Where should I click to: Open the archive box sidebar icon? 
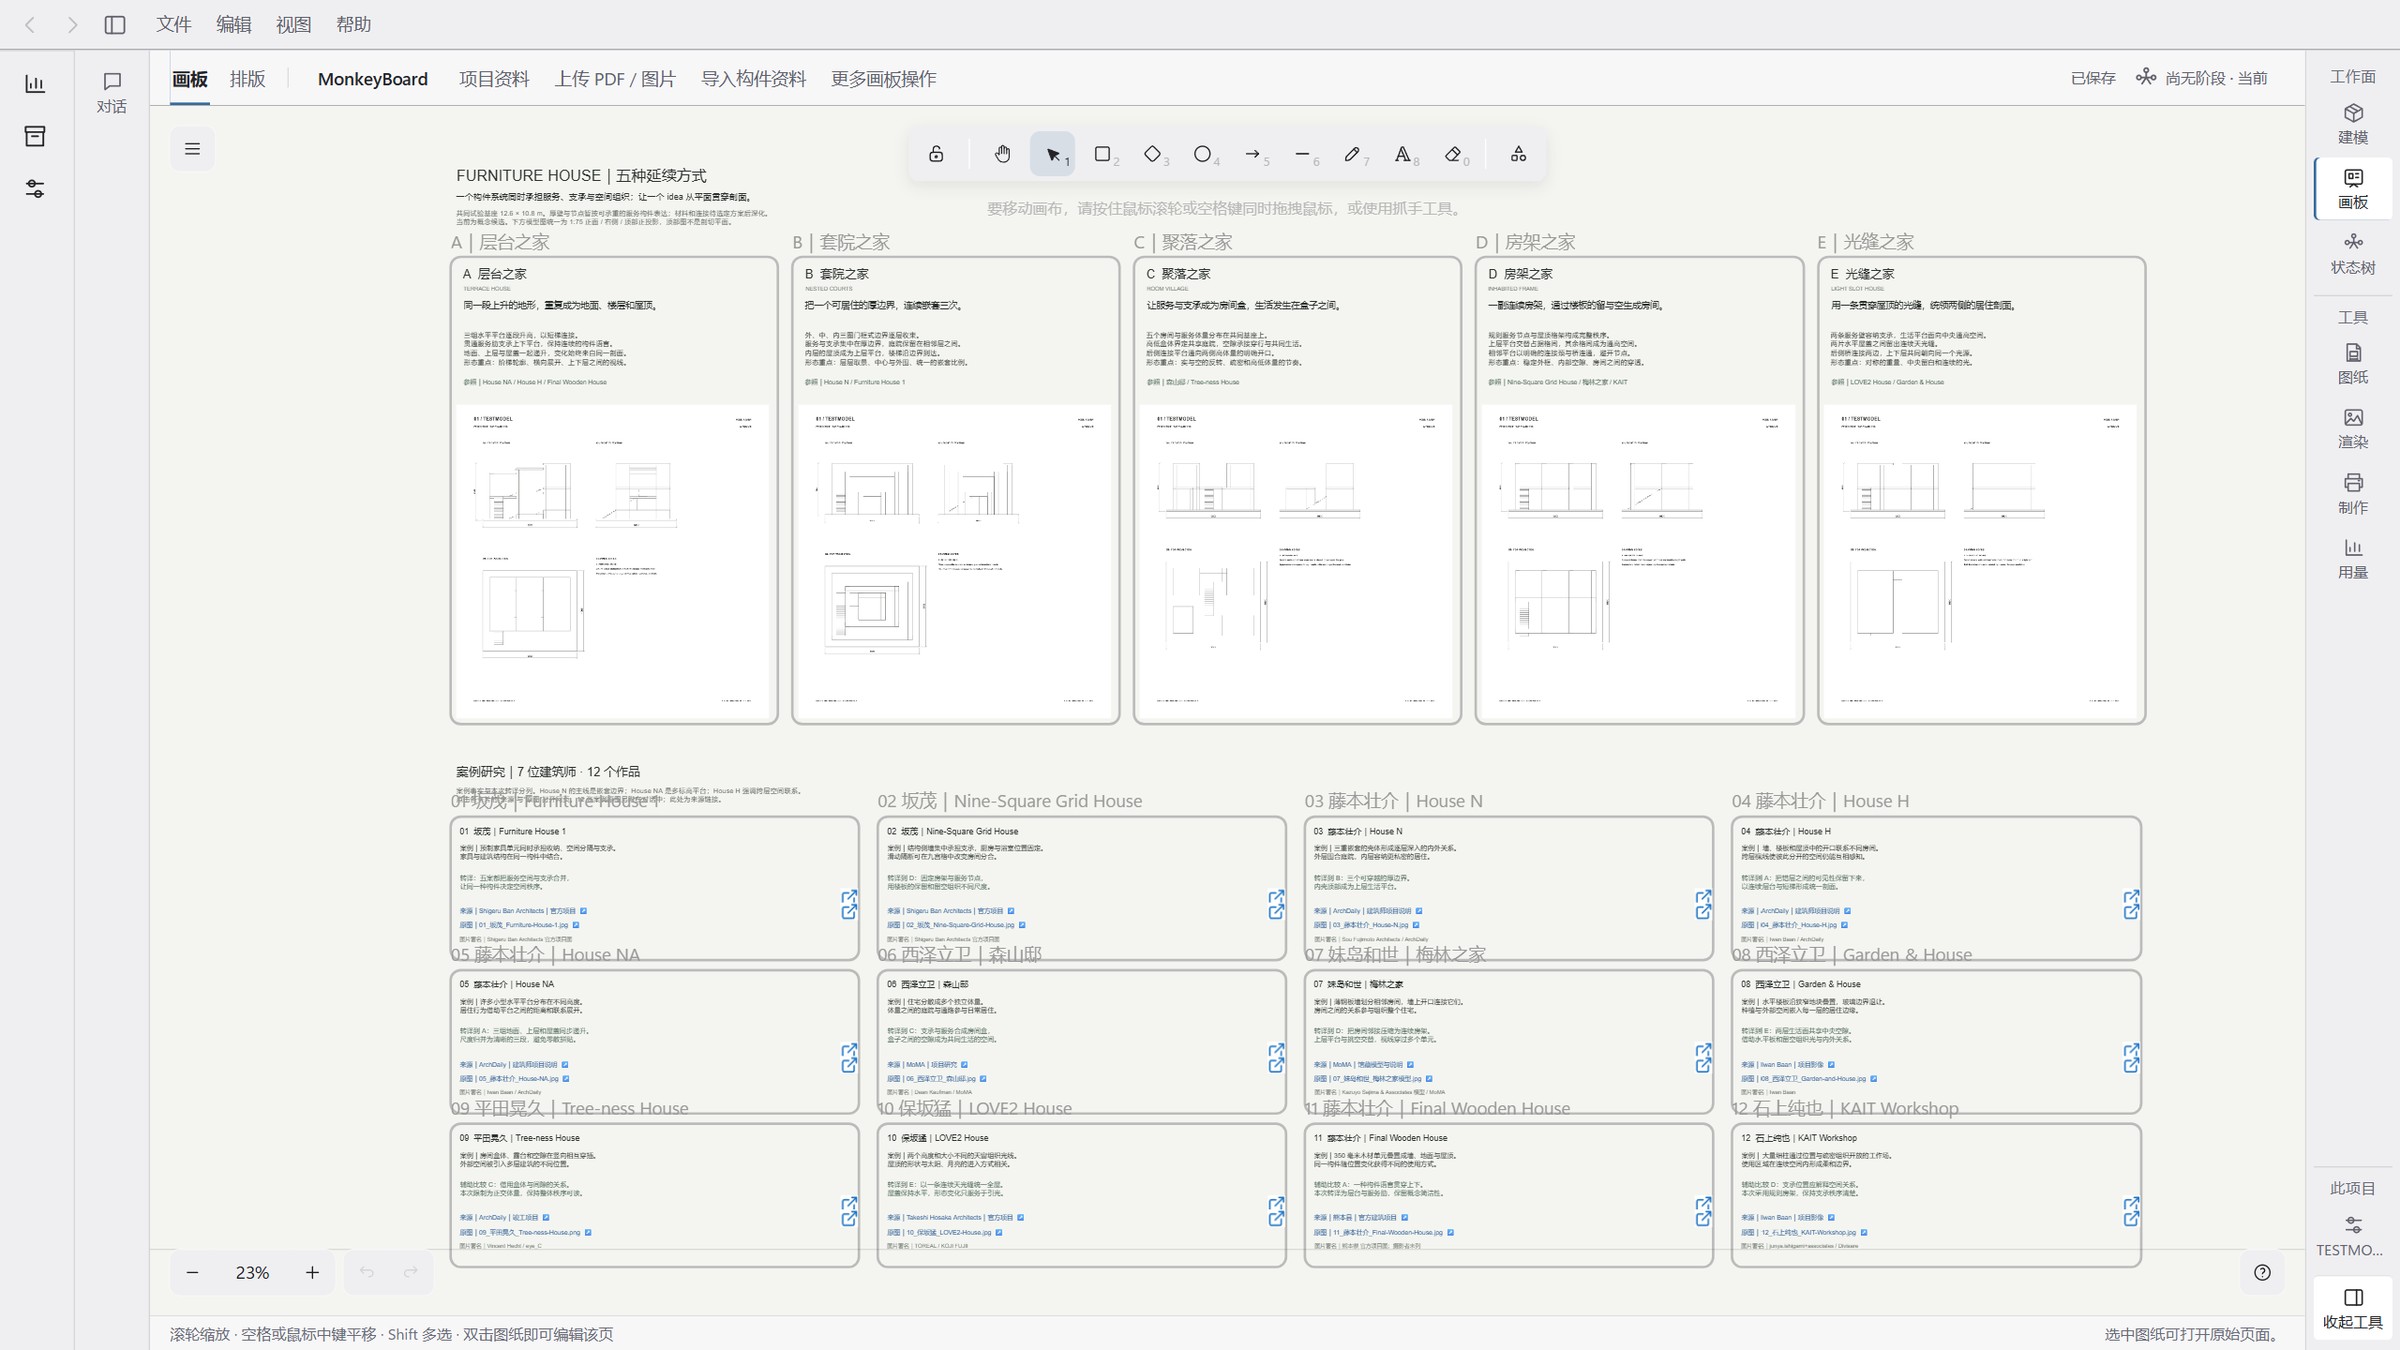point(35,136)
